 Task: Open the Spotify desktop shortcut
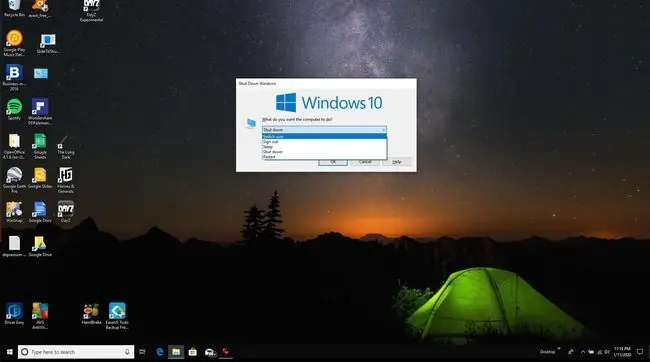click(x=14, y=110)
